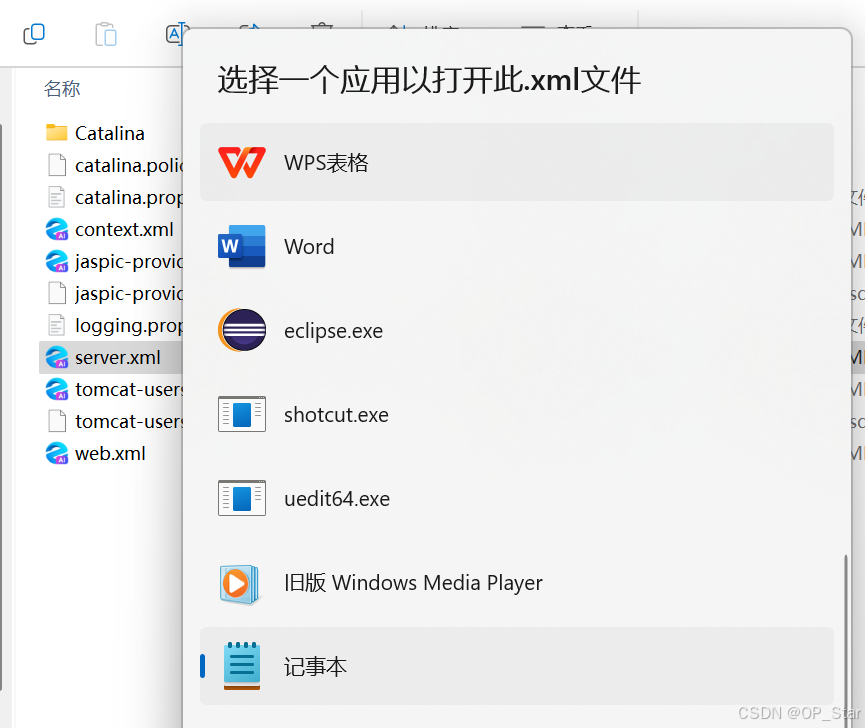Click the rename icon in Explorer toolbar

pos(174,34)
